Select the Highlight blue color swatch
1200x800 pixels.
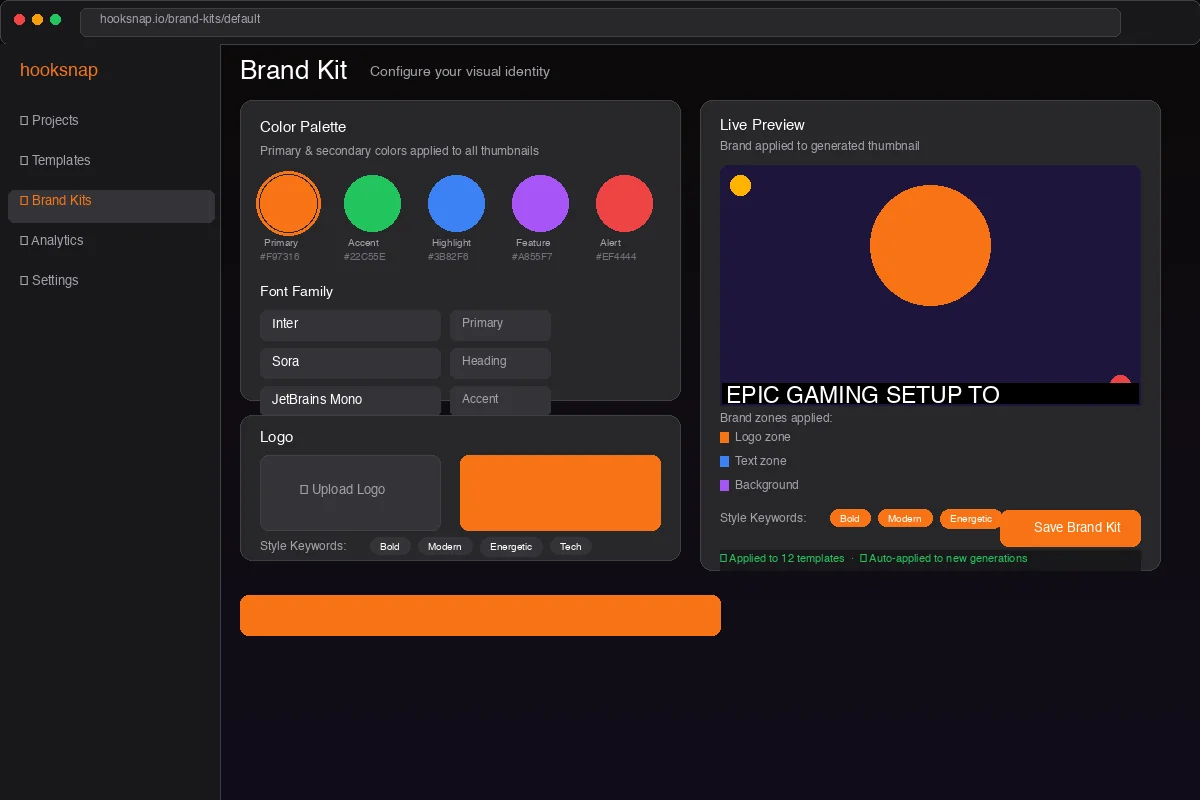coord(456,203)
